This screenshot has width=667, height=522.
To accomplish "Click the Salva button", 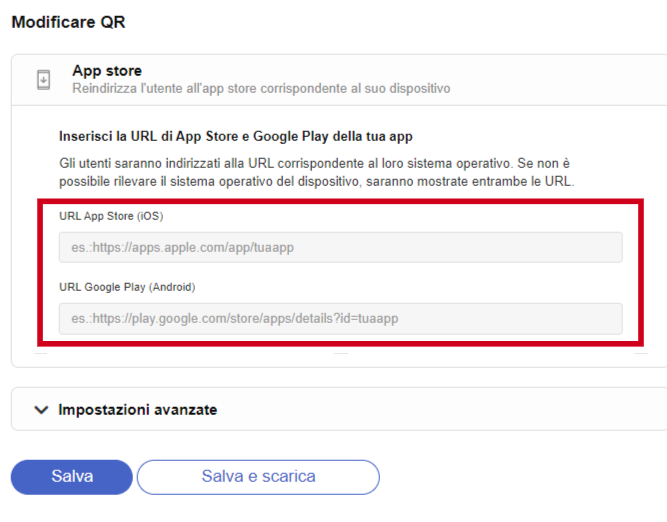I will (x=71, y=477).
